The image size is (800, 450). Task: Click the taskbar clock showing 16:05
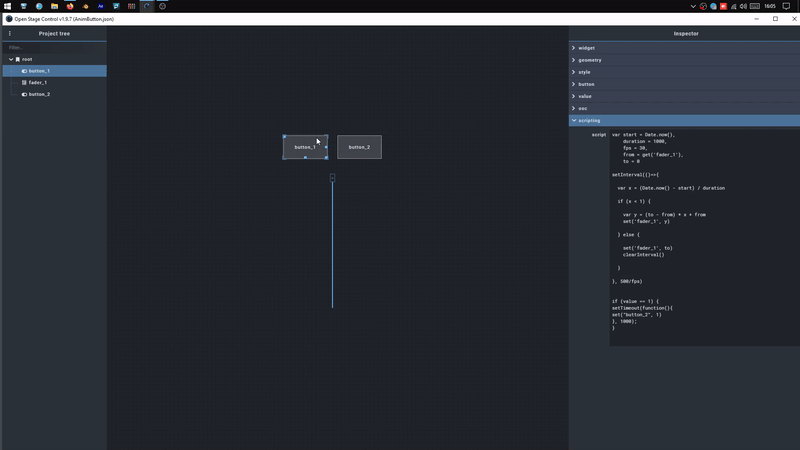tap(770, 6)
